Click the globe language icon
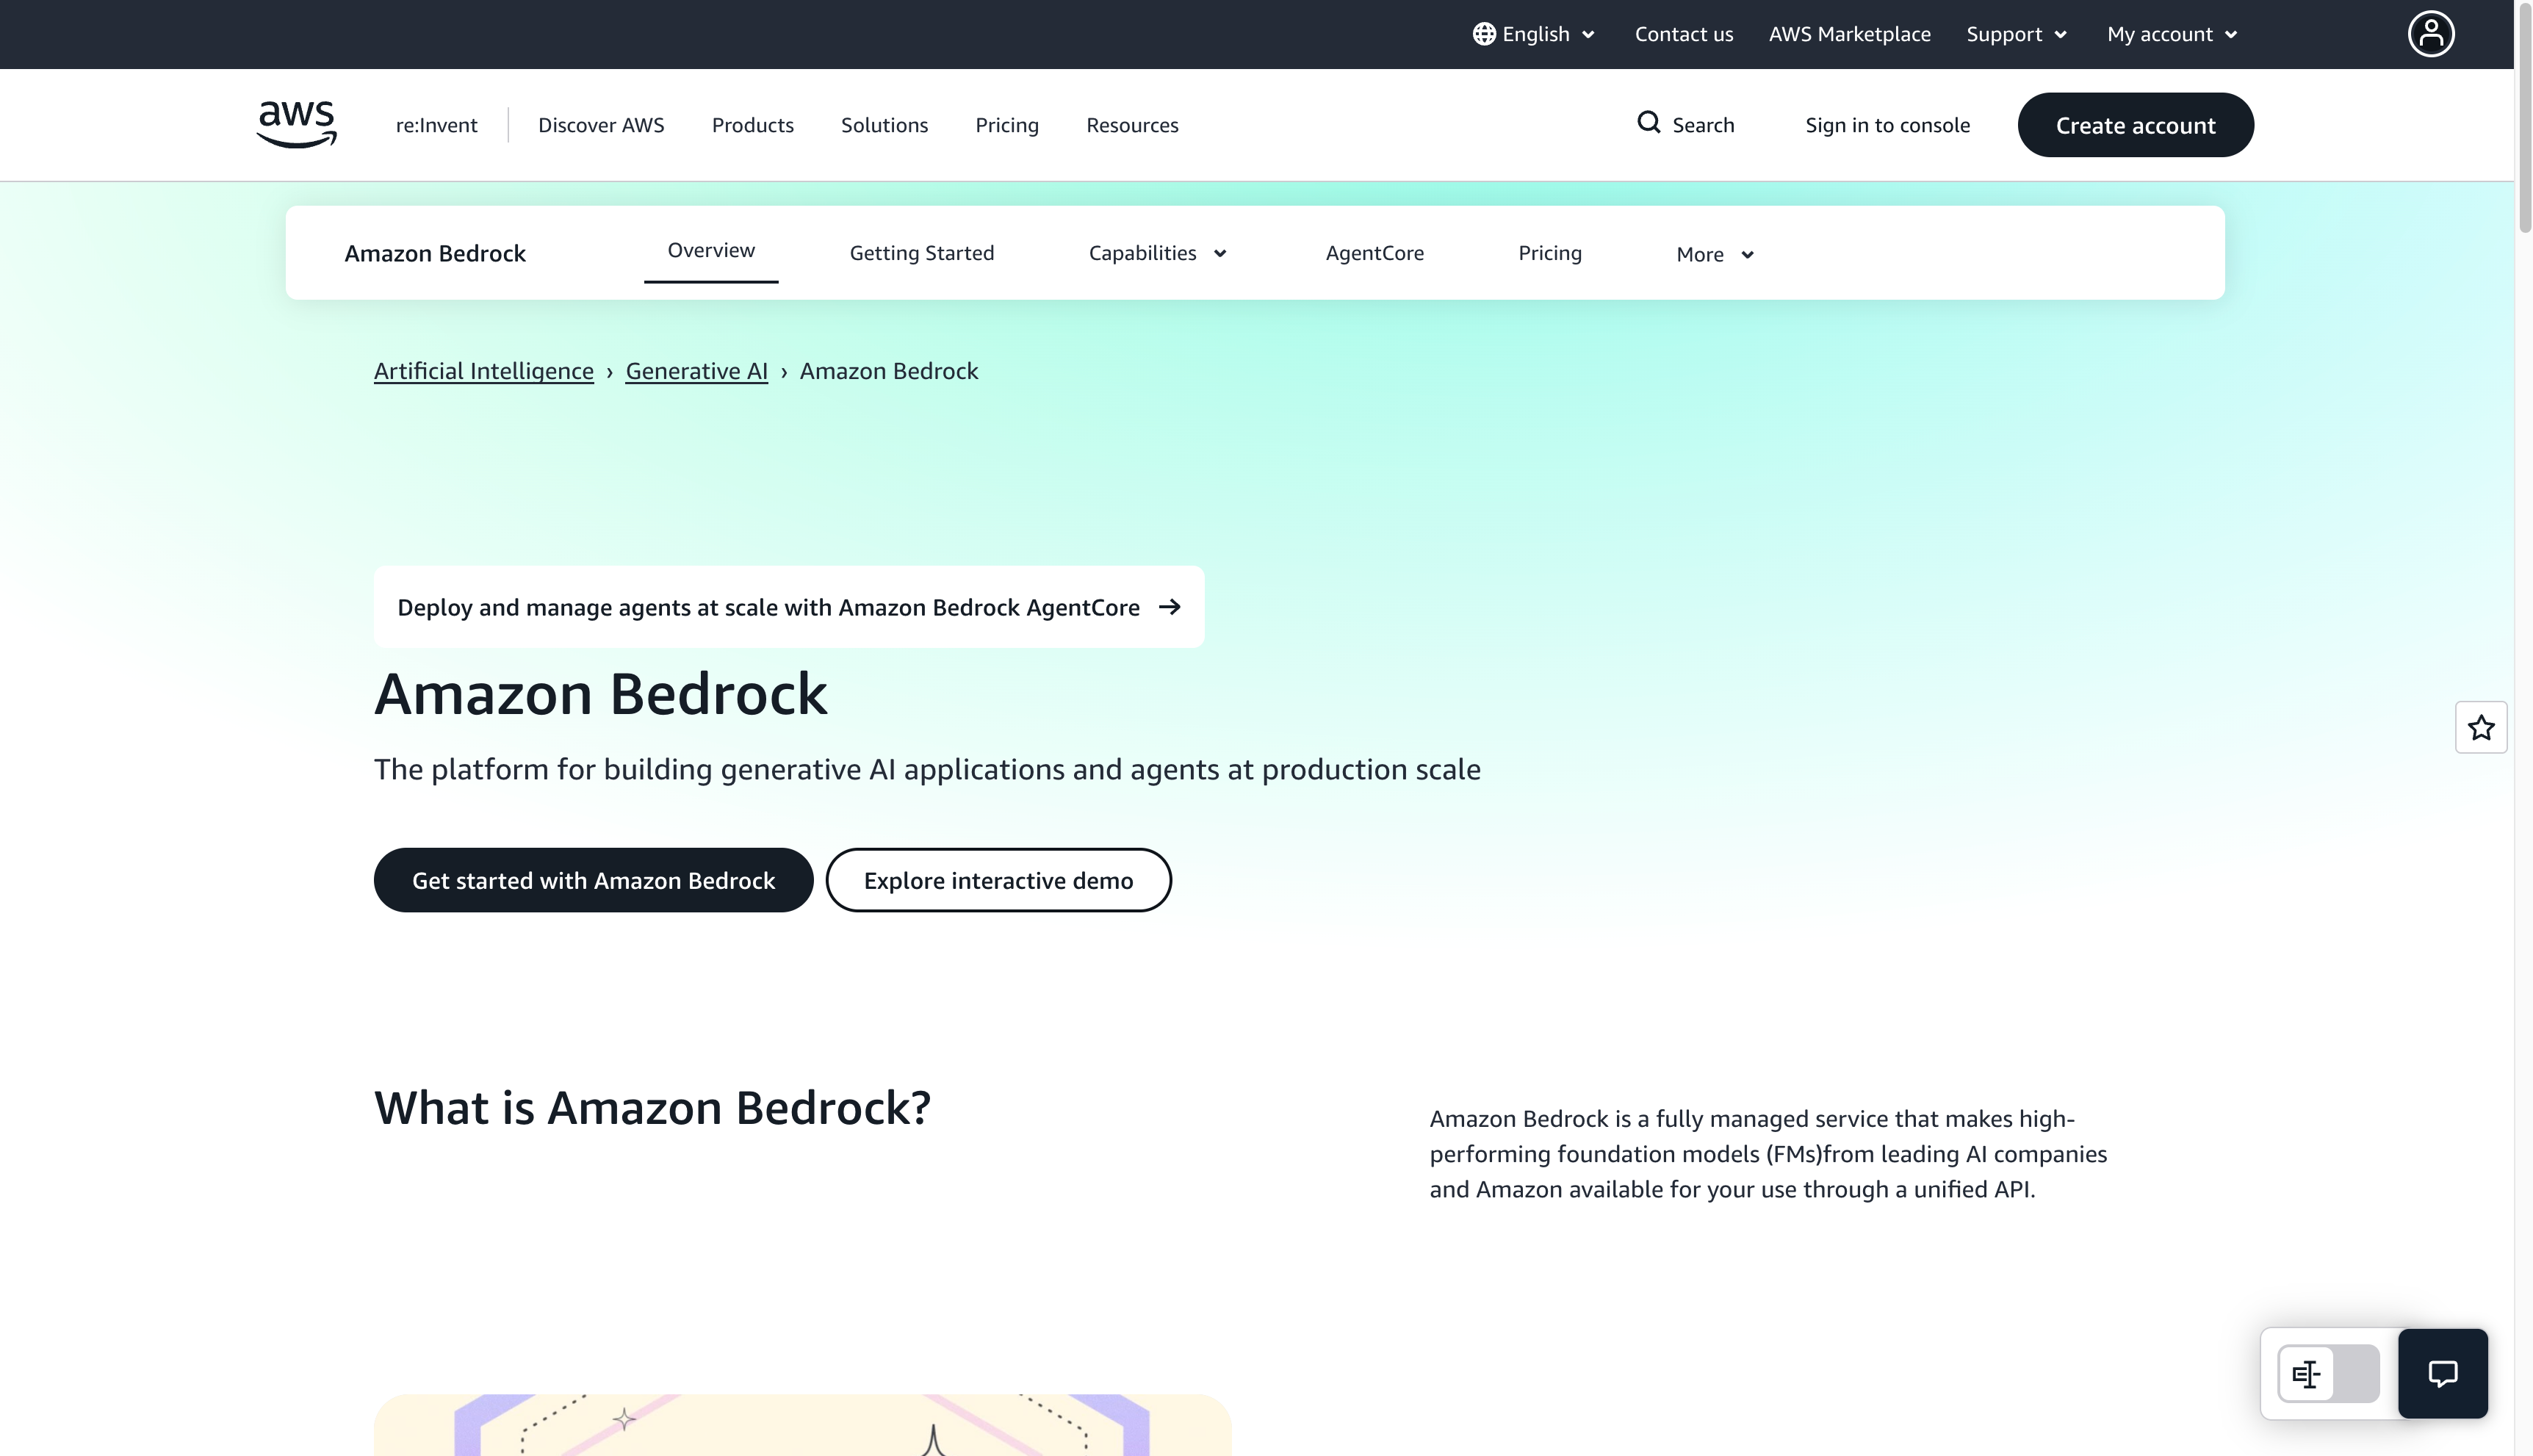The height and width of the screenshot is (1456, 2533). click(x=1483, y=33)
